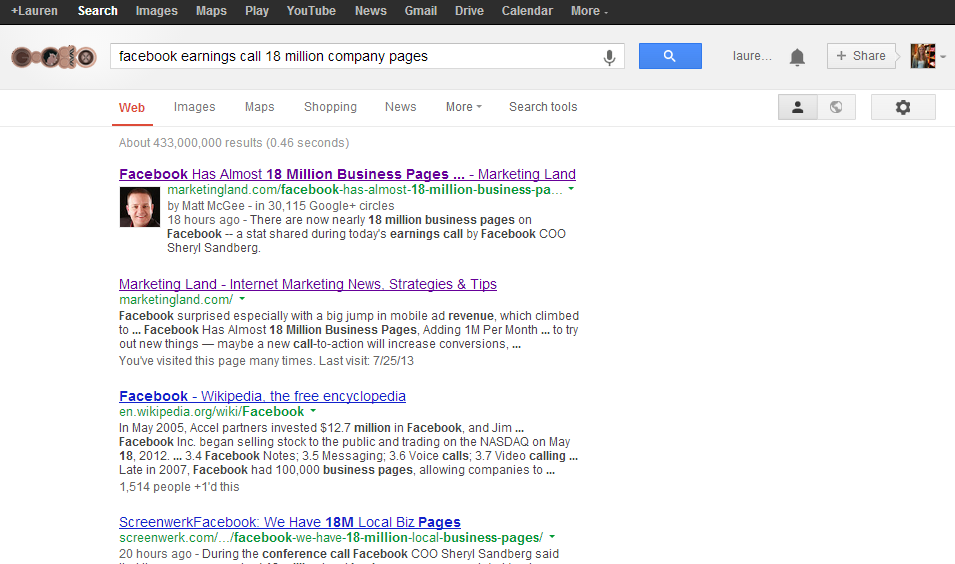The height and width of the screenshot is (564, 955).
Task: Go to YouTube in the top bar
Action: point(311,11)
